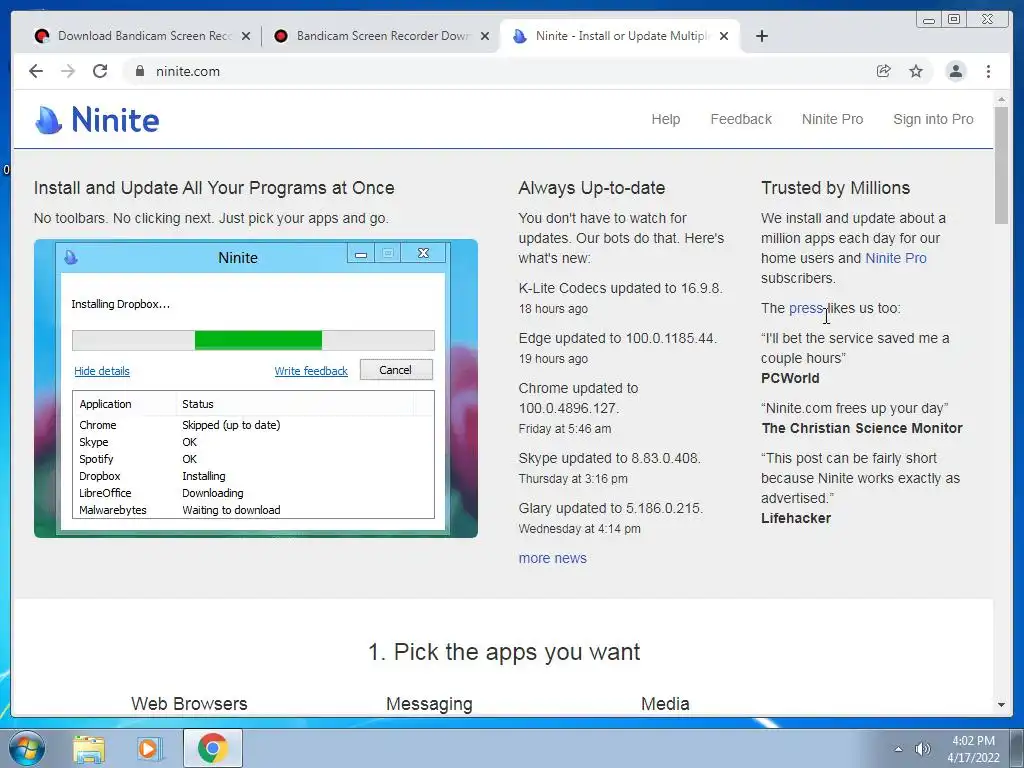
Task: Open the Windows Start button
Action: click(x=27, y=748)
